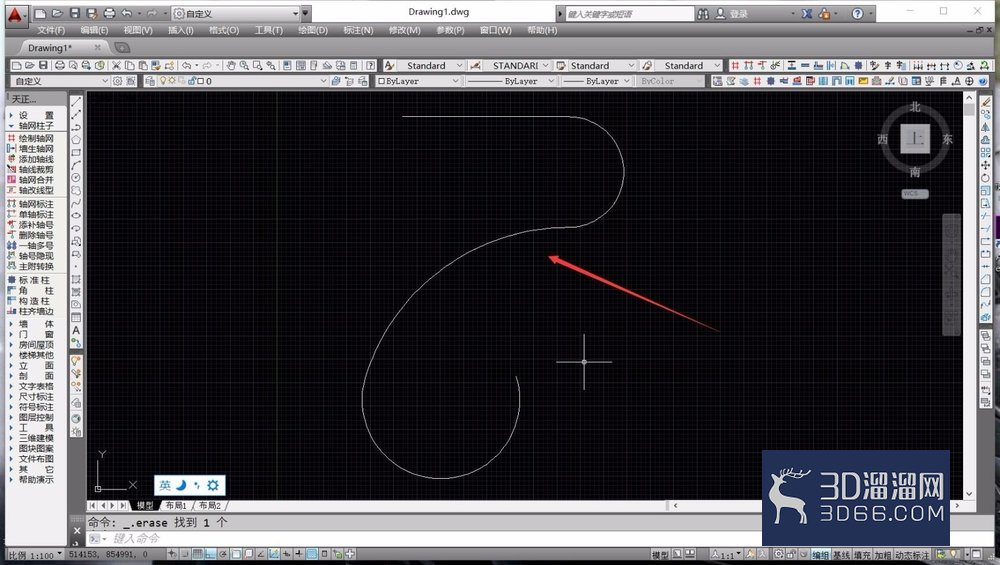
Task: Select the Pan hand tool
Action: [x=230, y=65]
